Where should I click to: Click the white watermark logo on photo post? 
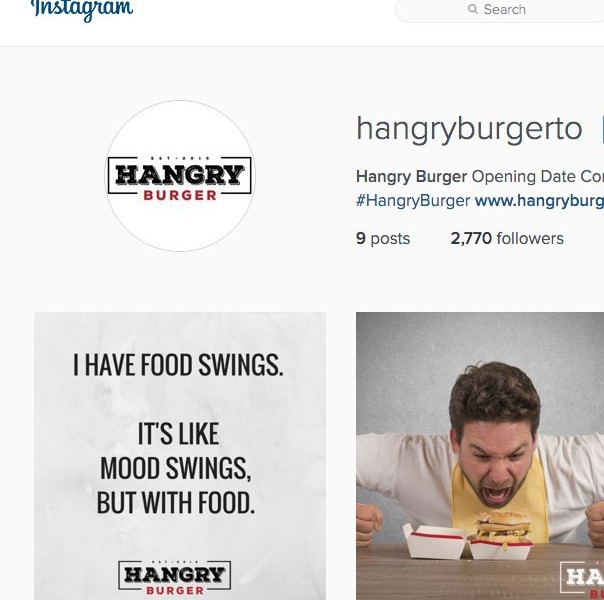click(x=582, y=580)
